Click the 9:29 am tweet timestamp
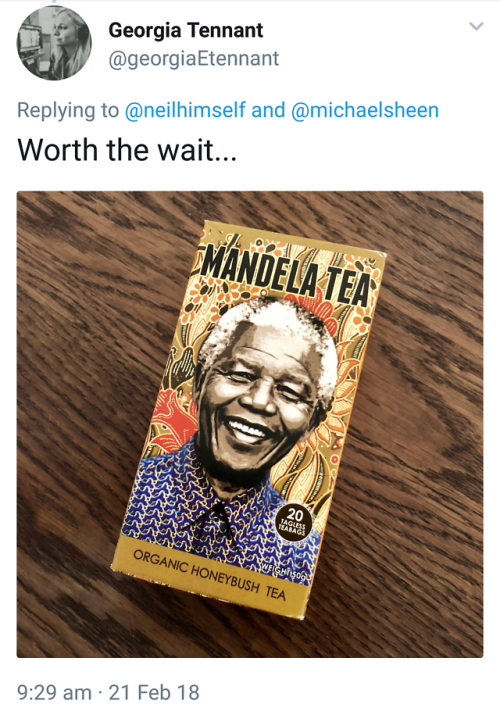 (x=54, y=692)
